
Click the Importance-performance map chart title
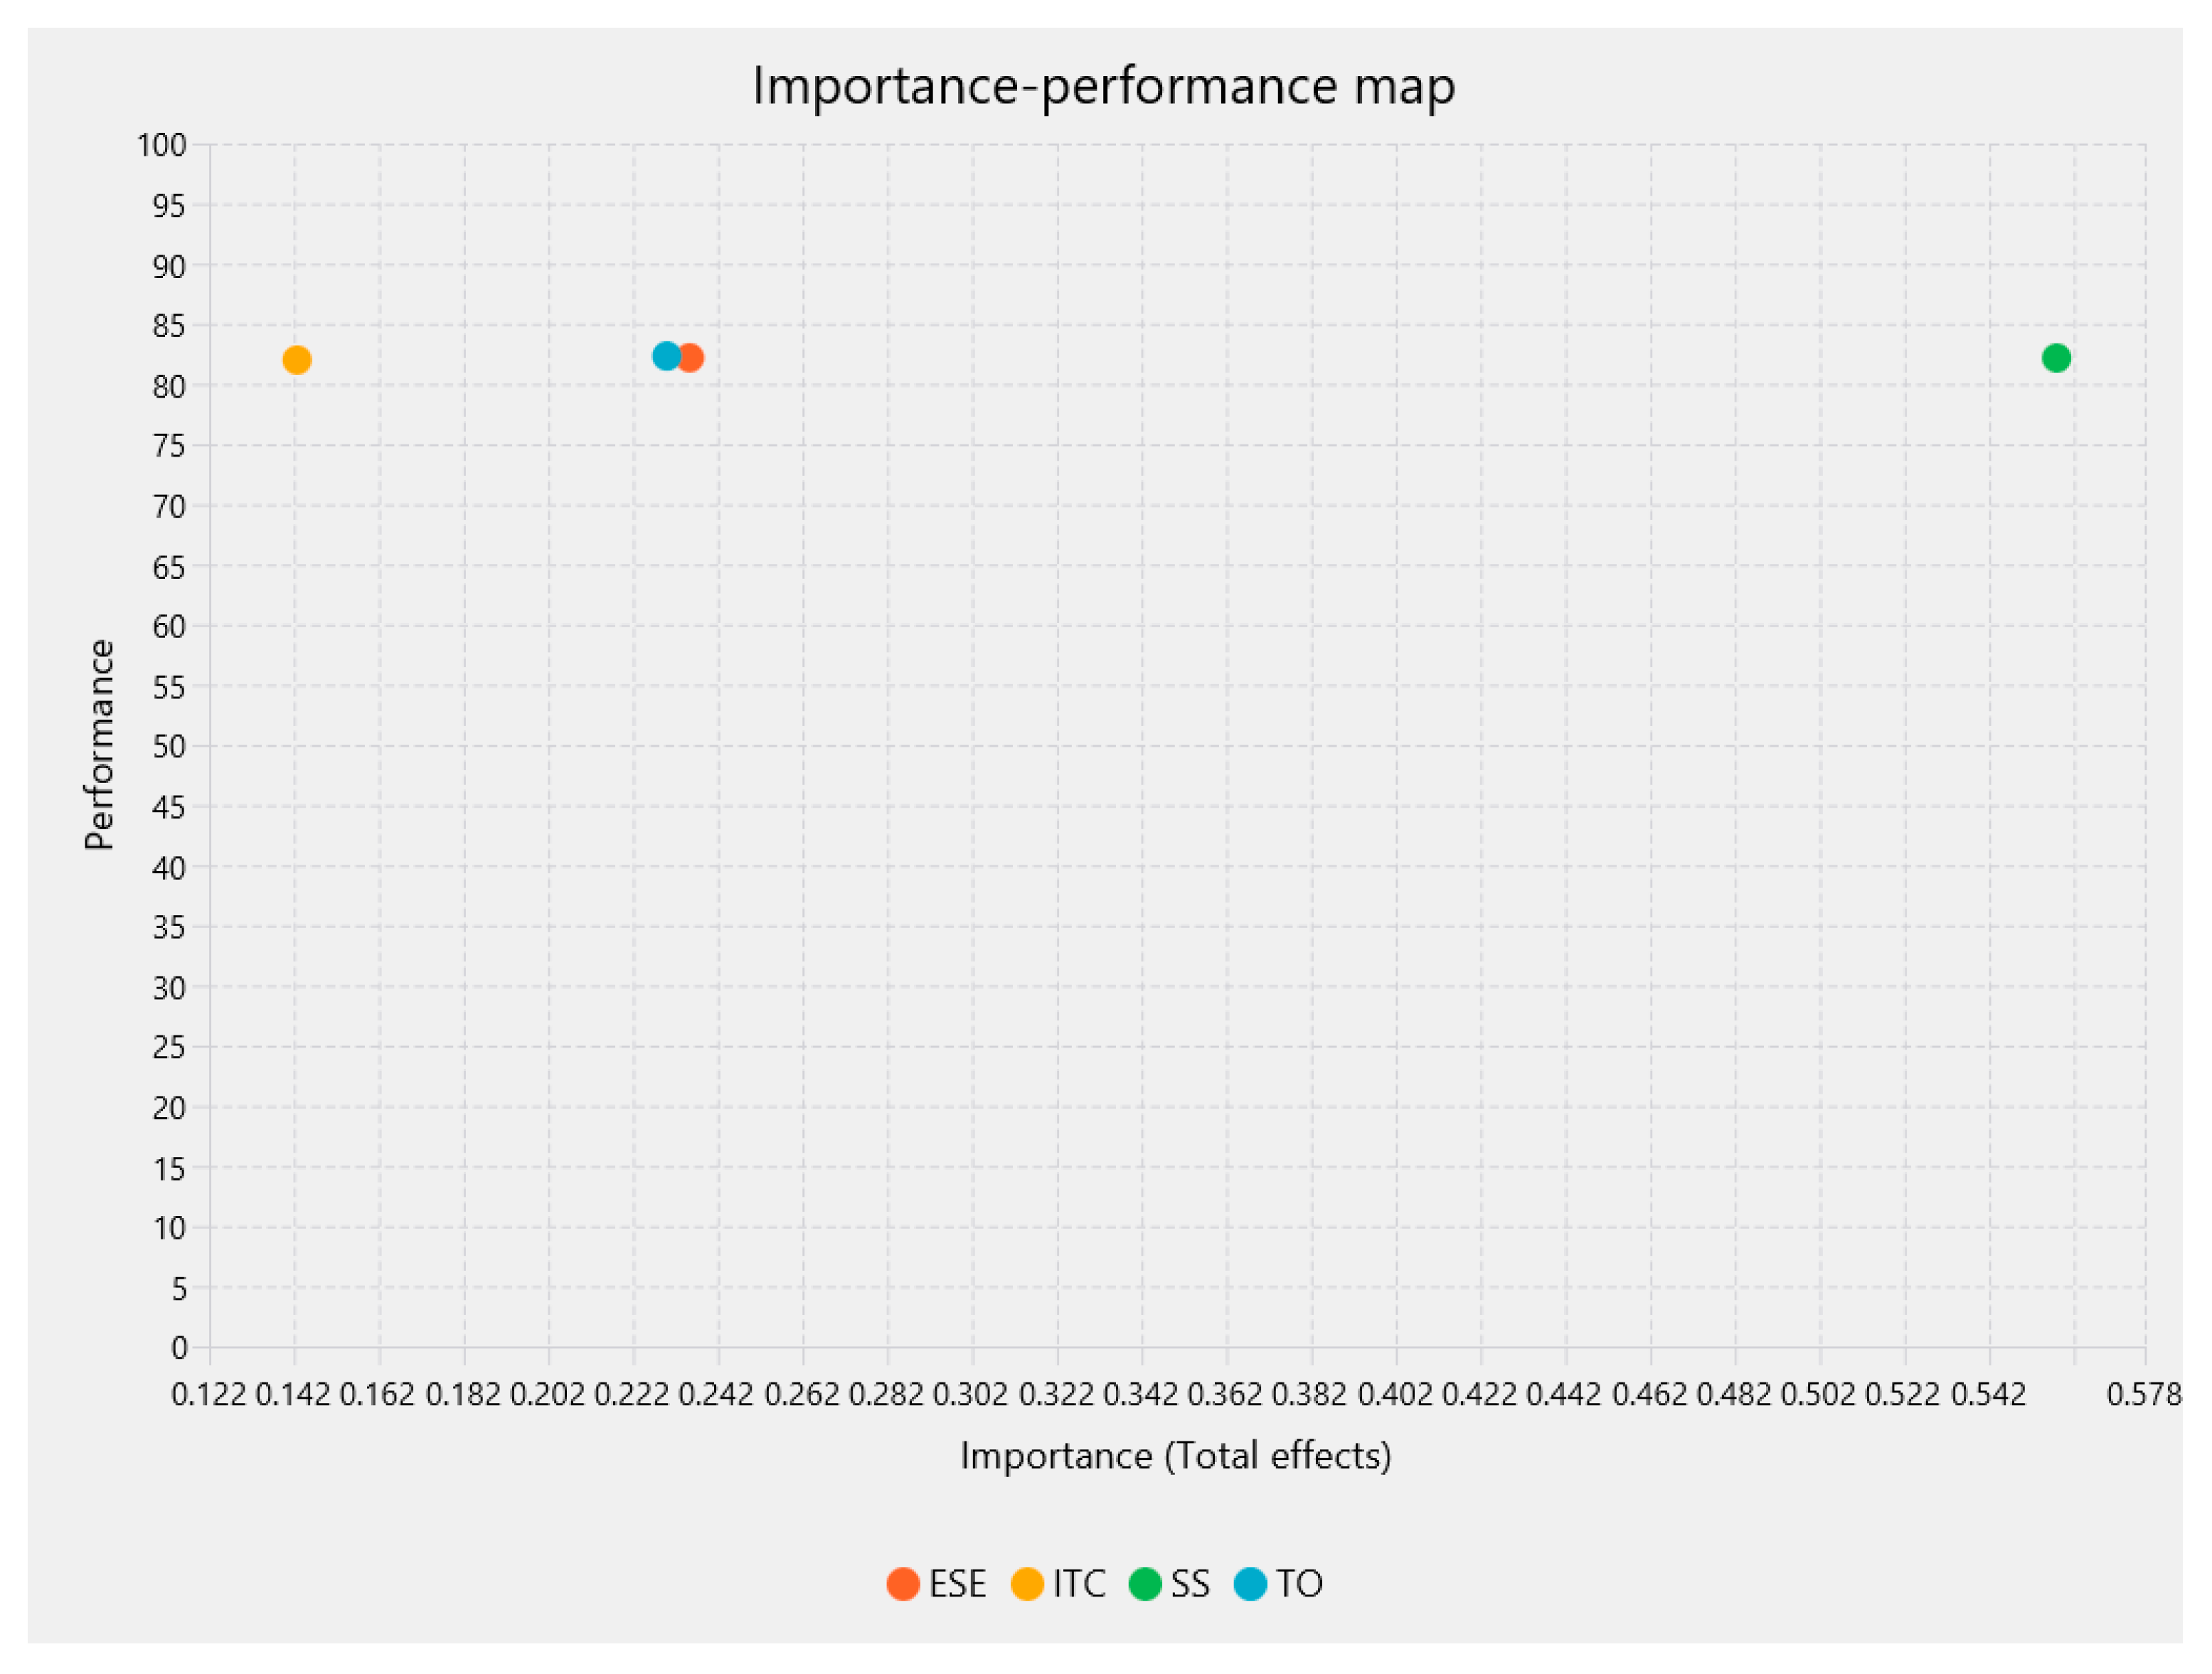pyautogui.click(x=1104, y=86)
